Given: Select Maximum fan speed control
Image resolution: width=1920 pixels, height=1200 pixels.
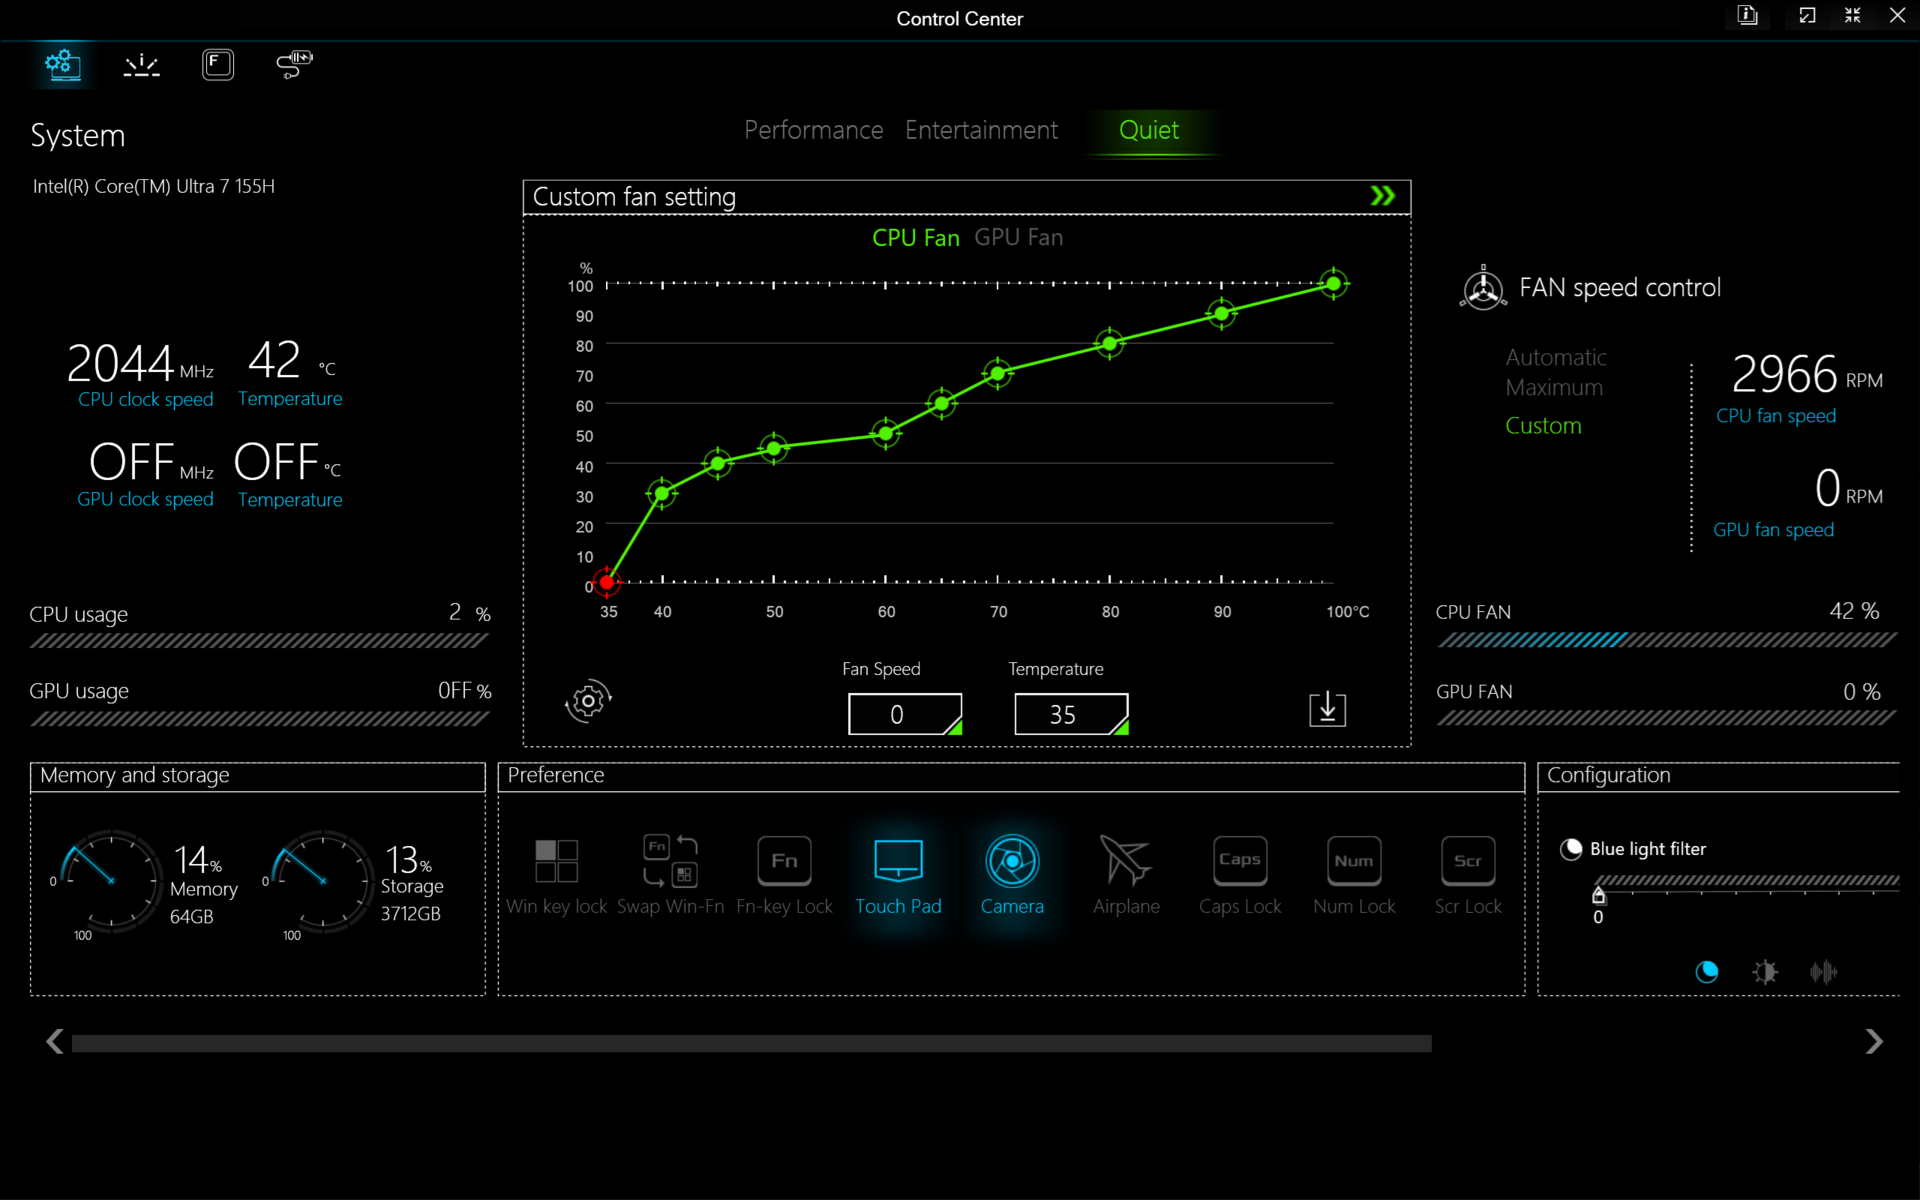Looking at the screenshot, I should click(1553, 387).
